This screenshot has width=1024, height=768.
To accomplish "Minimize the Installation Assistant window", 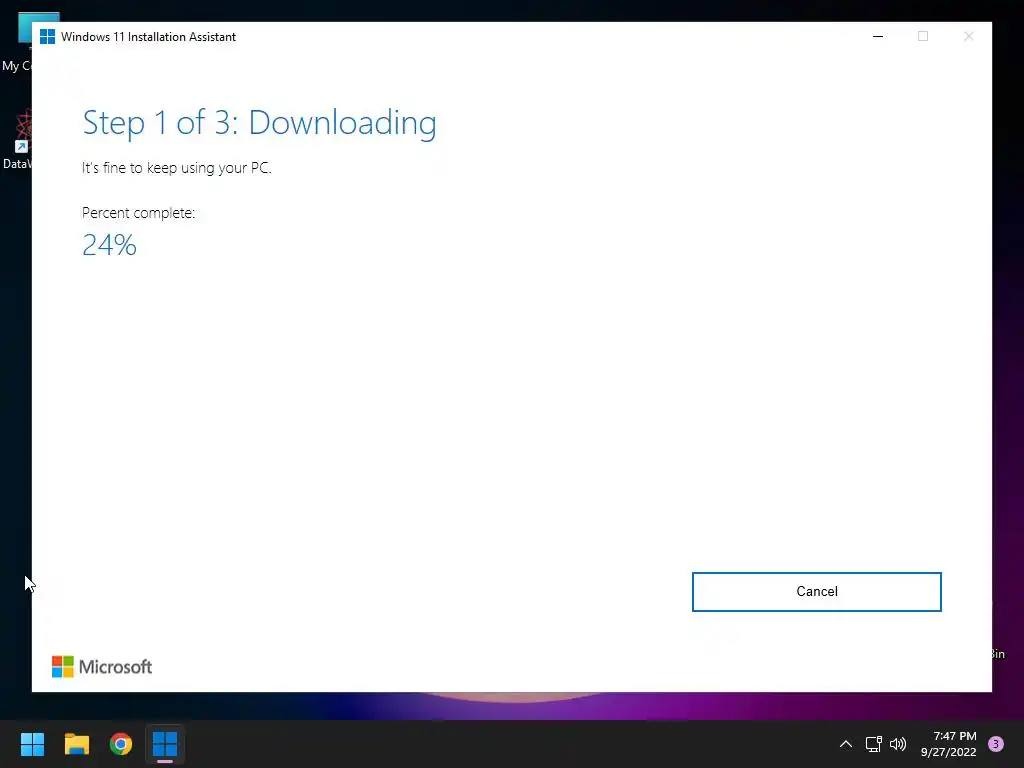I will [878, 37].
